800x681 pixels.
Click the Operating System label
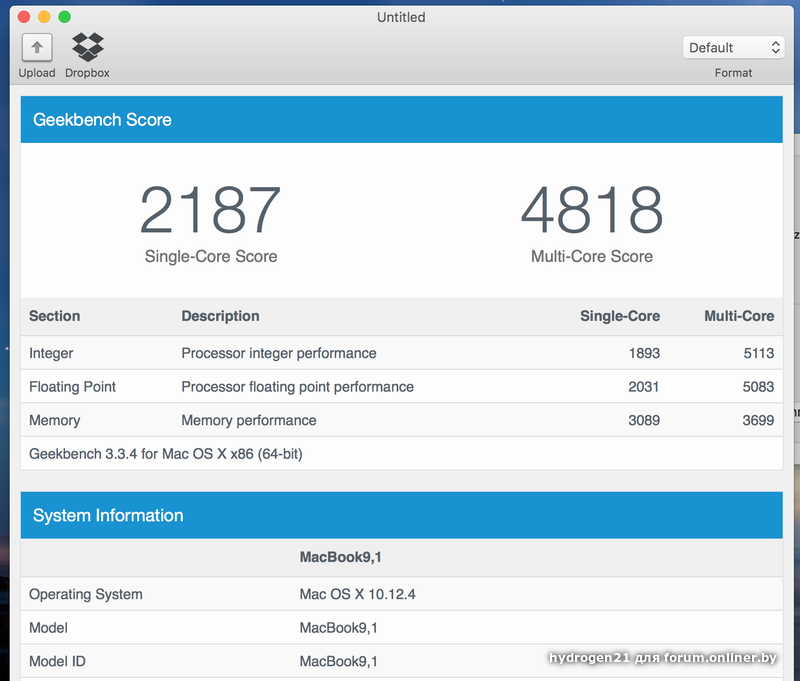pos(86,594)
